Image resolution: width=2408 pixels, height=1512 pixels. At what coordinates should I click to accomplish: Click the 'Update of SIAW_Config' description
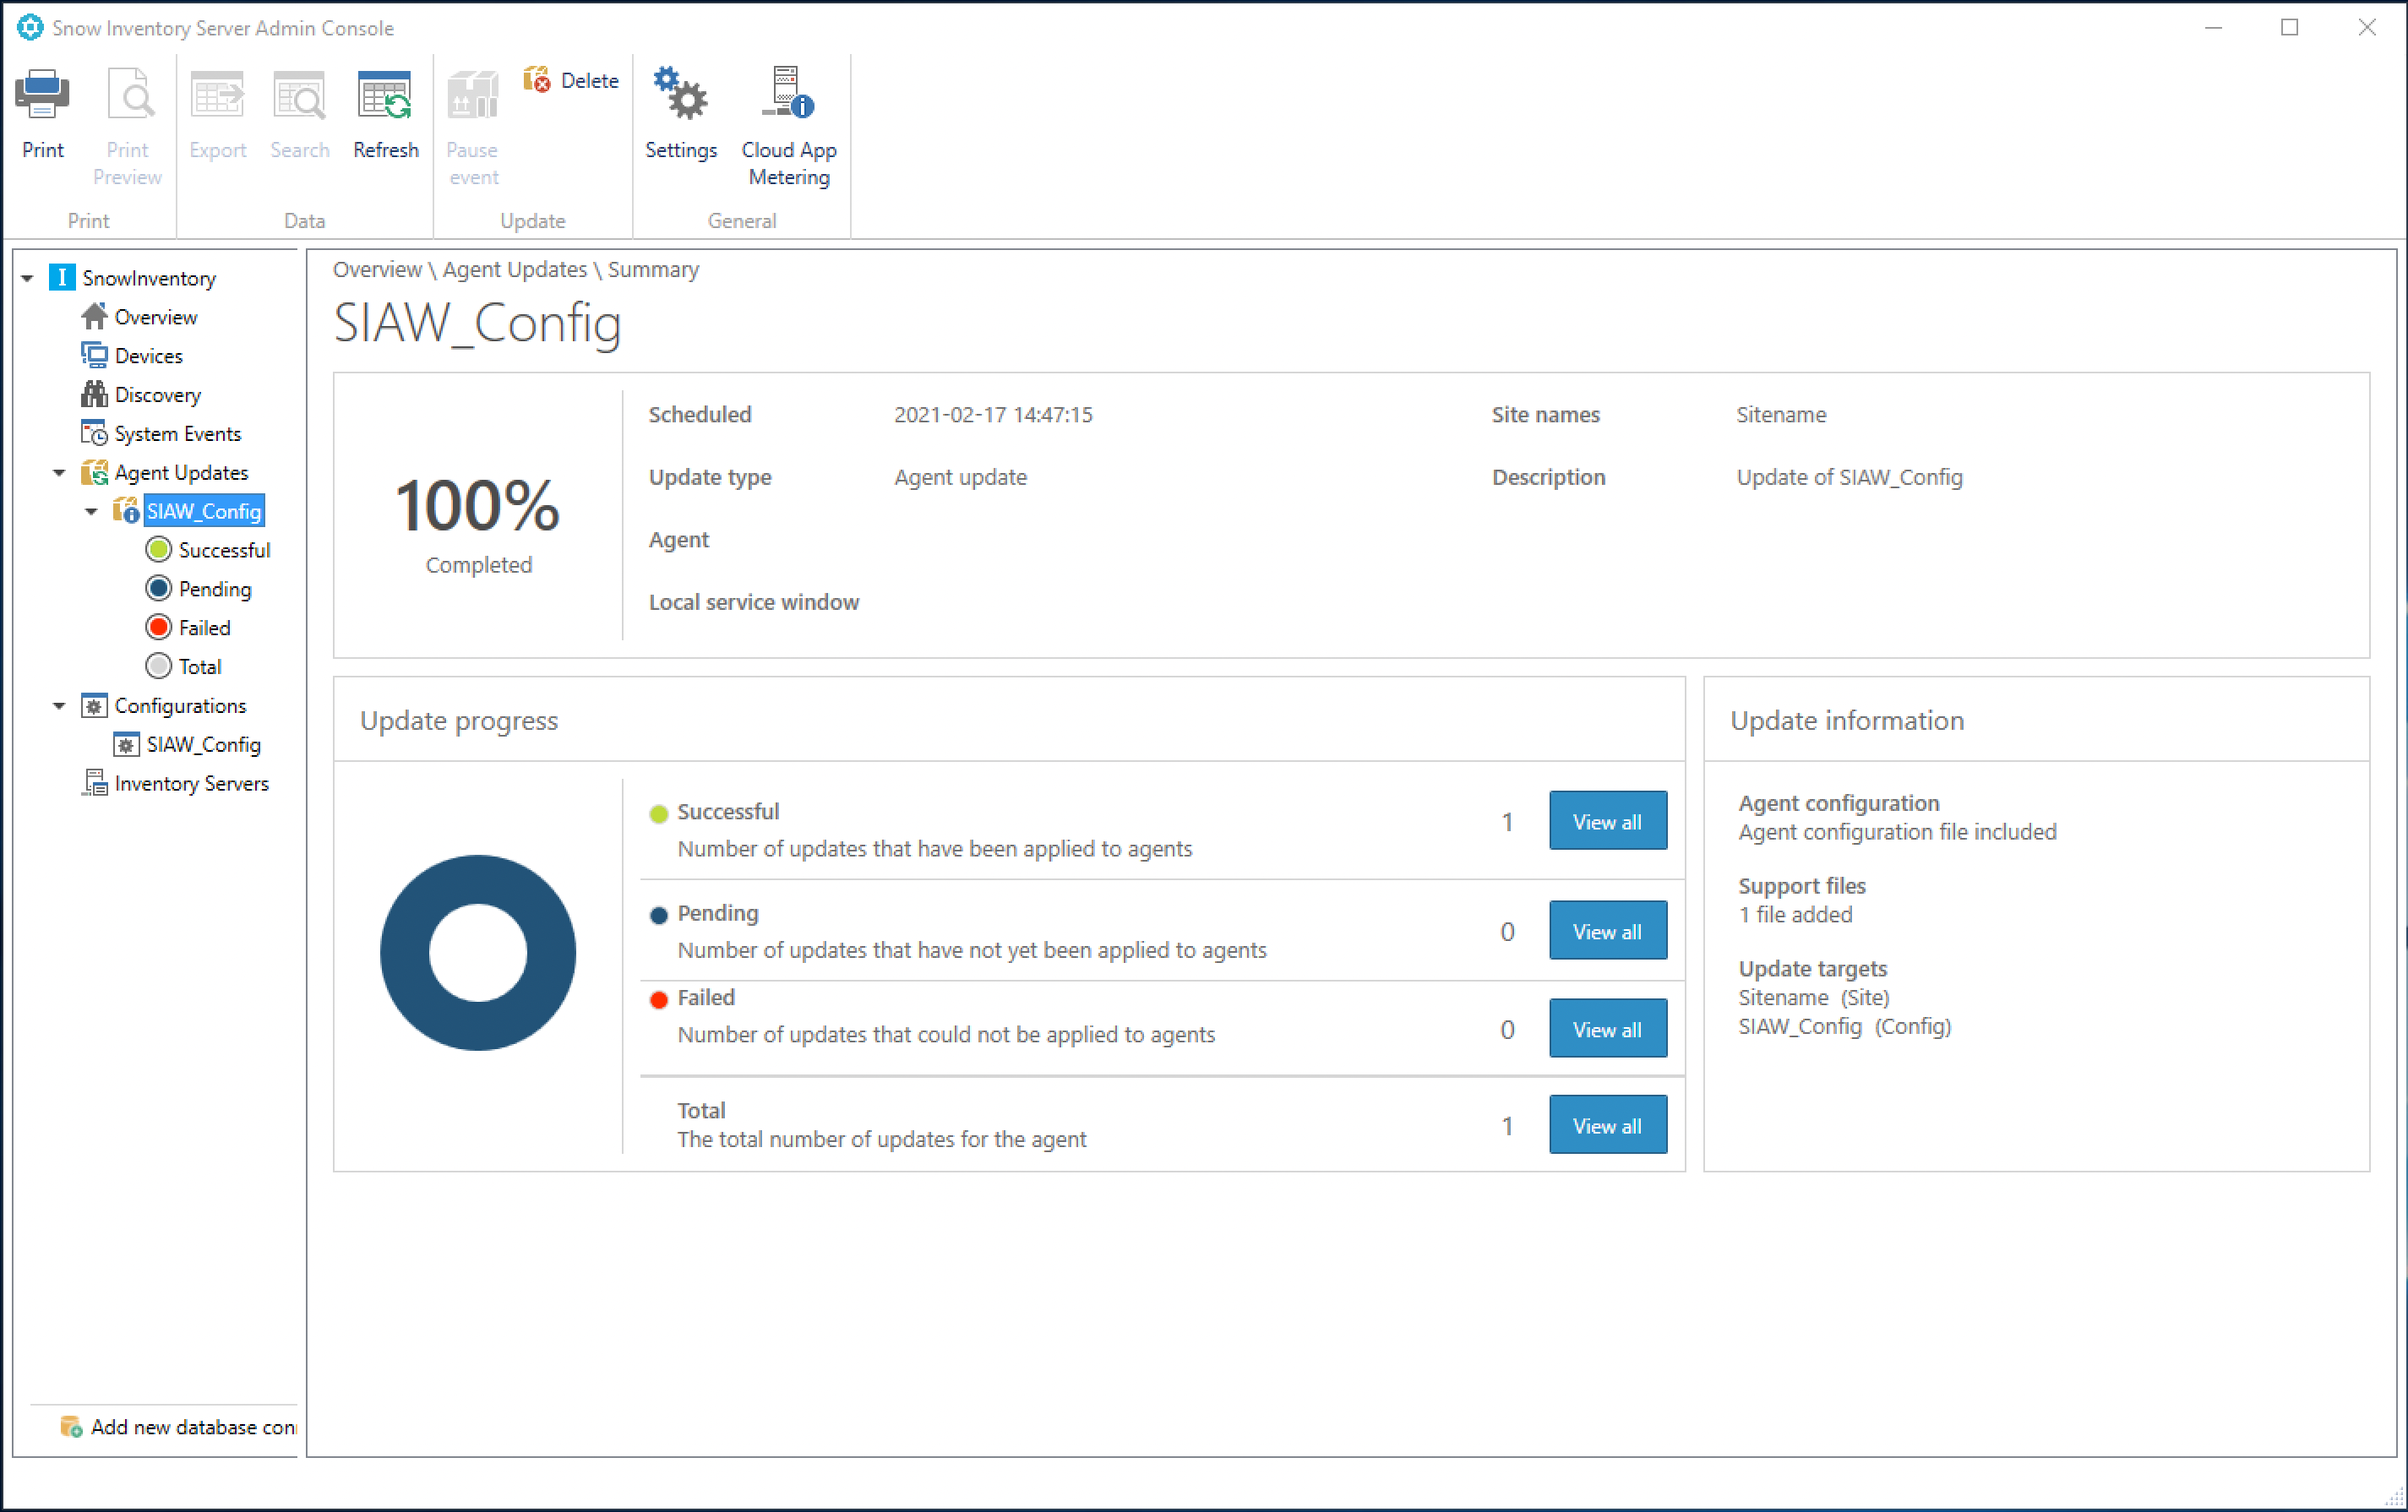tap(1849, 477)
